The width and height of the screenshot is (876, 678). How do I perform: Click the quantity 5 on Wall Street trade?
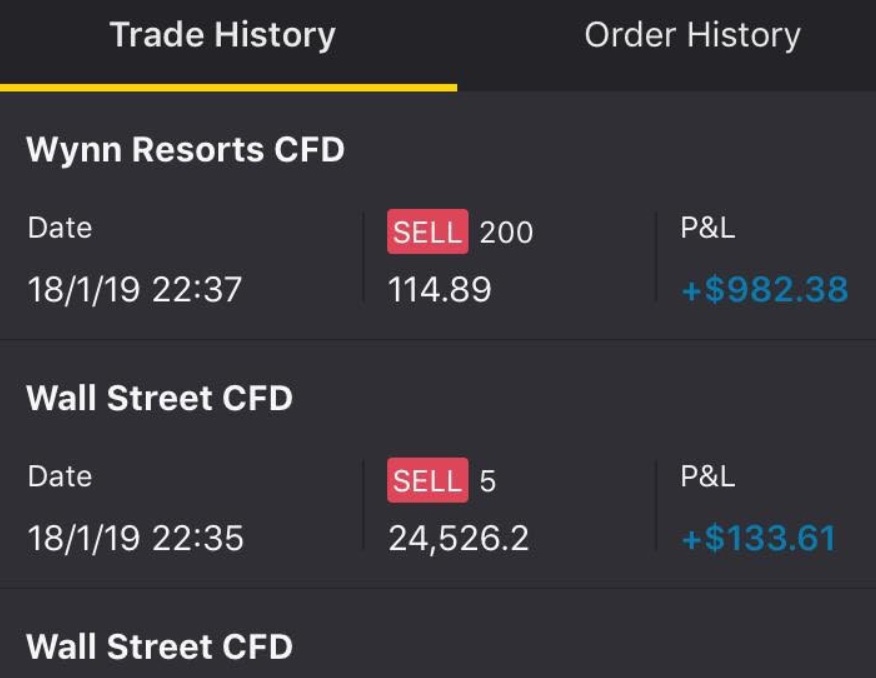point(488,481)
